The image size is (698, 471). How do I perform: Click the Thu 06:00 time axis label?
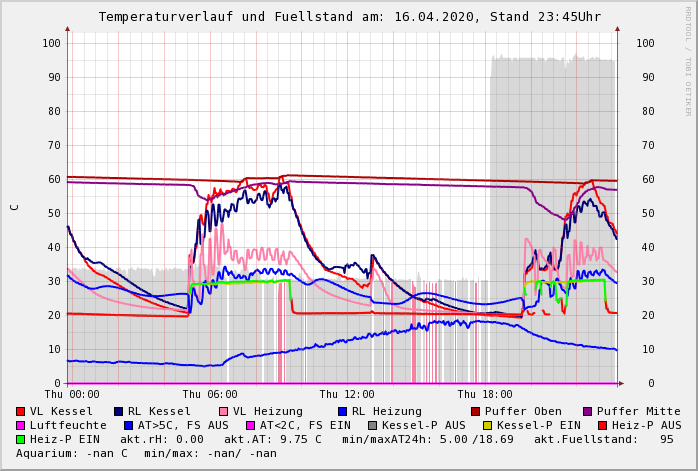coord(210,395)
